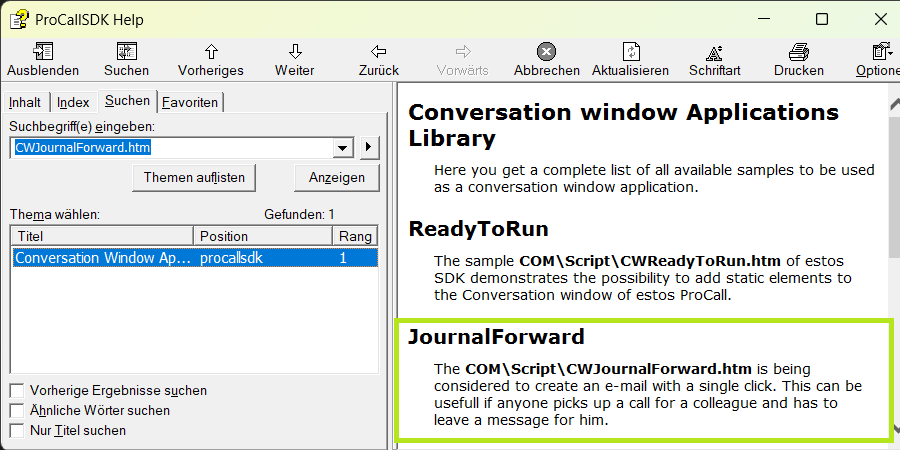Stop loading with Abbrechen icon

pos(546,52)
